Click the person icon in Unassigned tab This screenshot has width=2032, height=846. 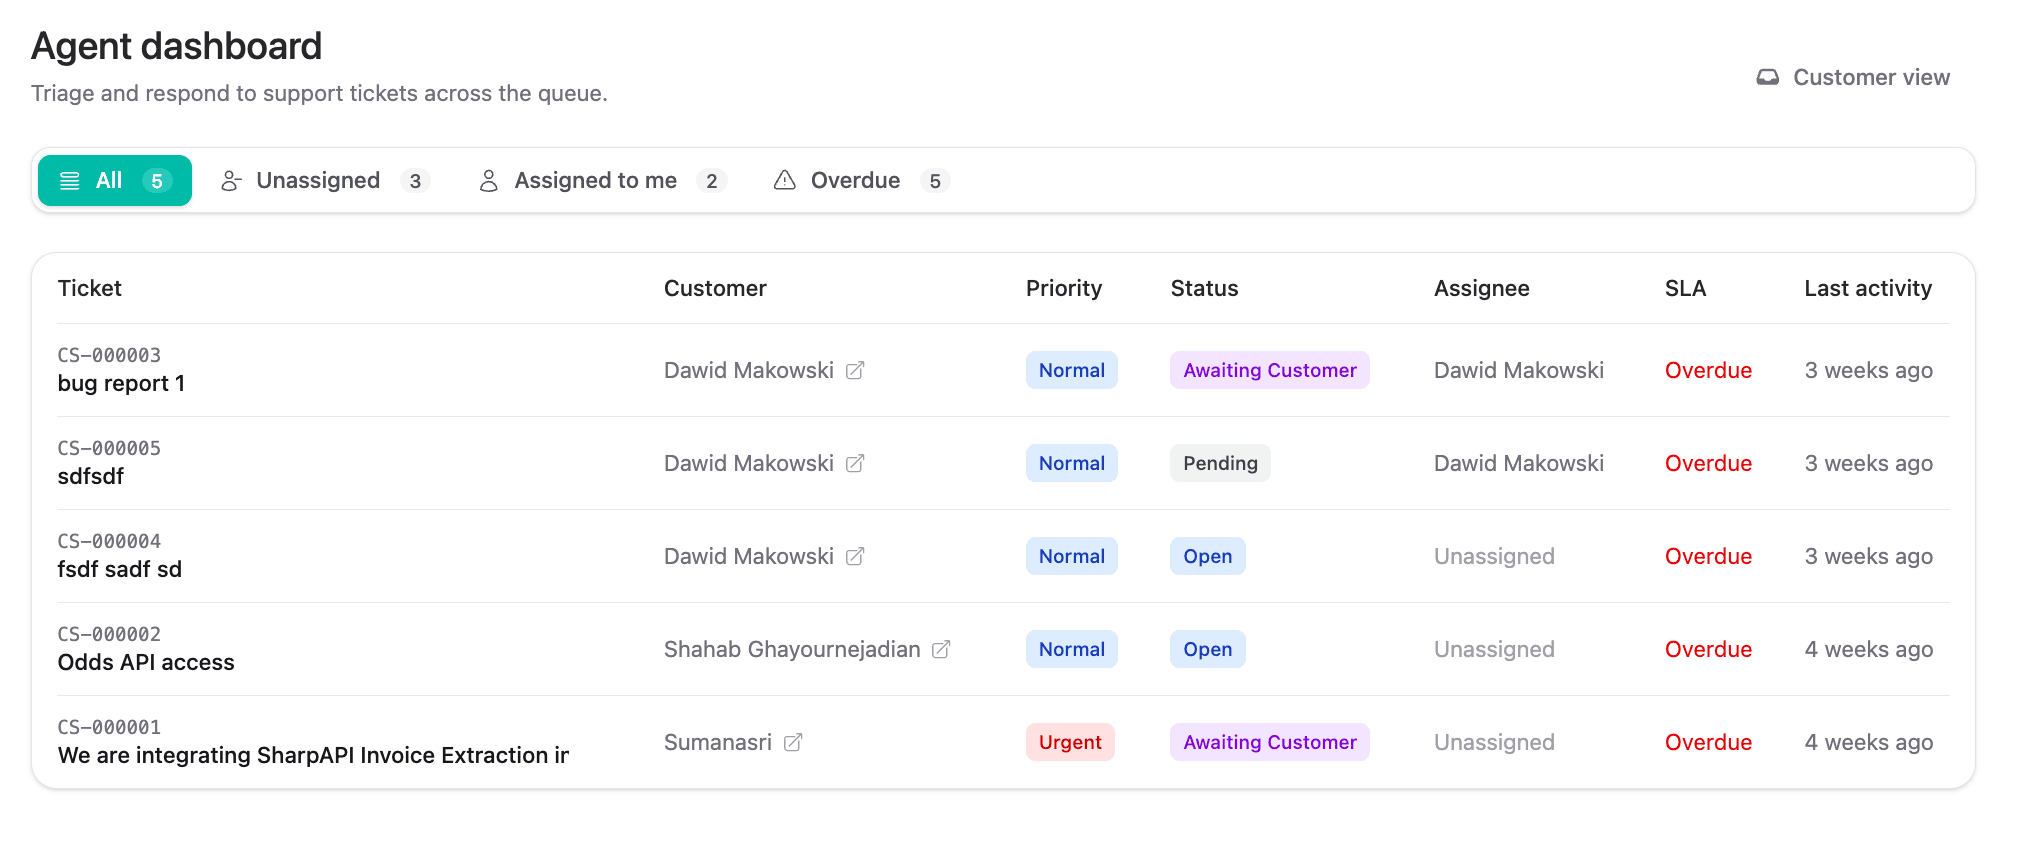point(231,181)
